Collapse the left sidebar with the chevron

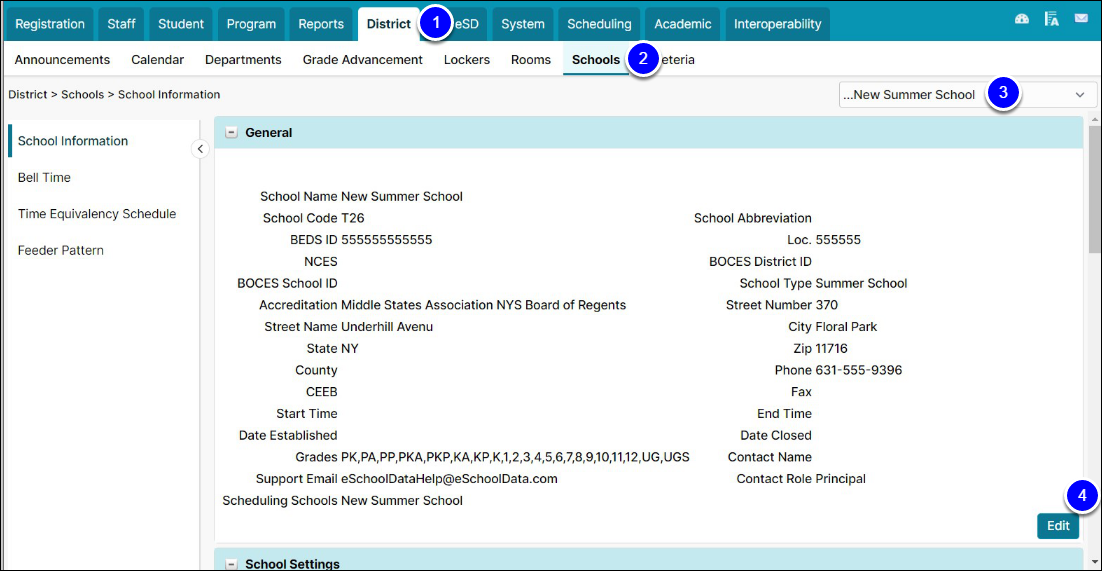tap(200, 148)
